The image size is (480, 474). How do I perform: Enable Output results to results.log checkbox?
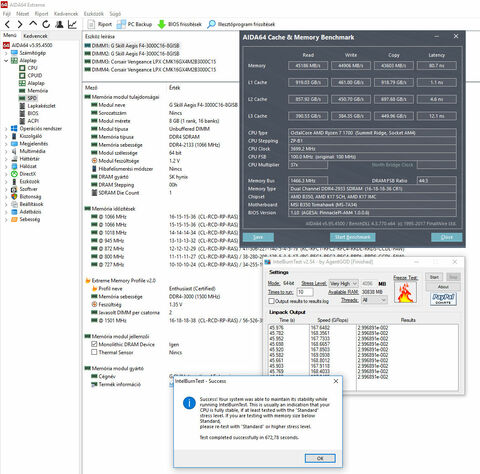tap(271, 301)
